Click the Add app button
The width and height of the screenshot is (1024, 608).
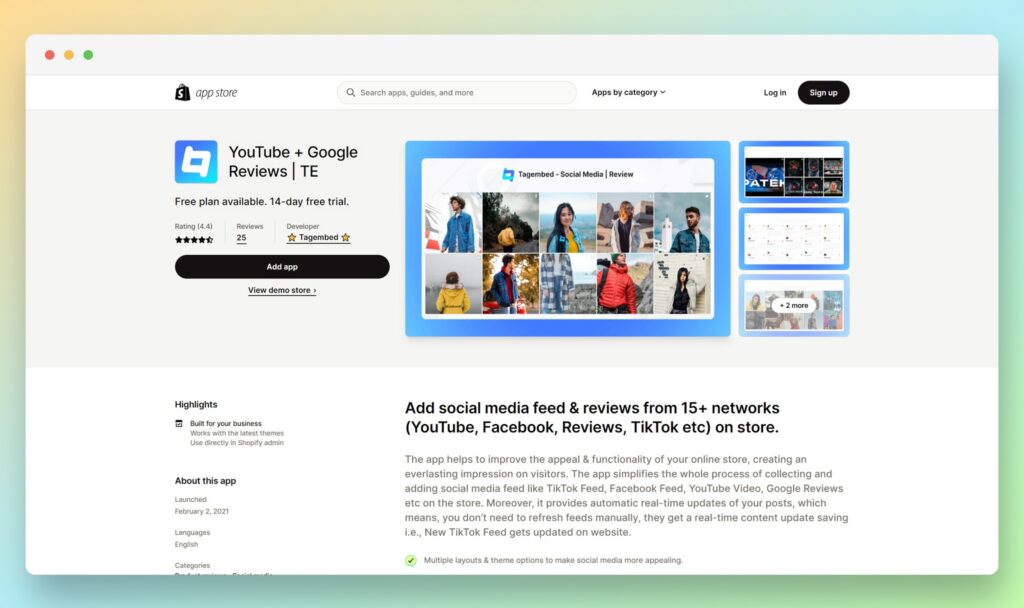(x=282, y=266)
